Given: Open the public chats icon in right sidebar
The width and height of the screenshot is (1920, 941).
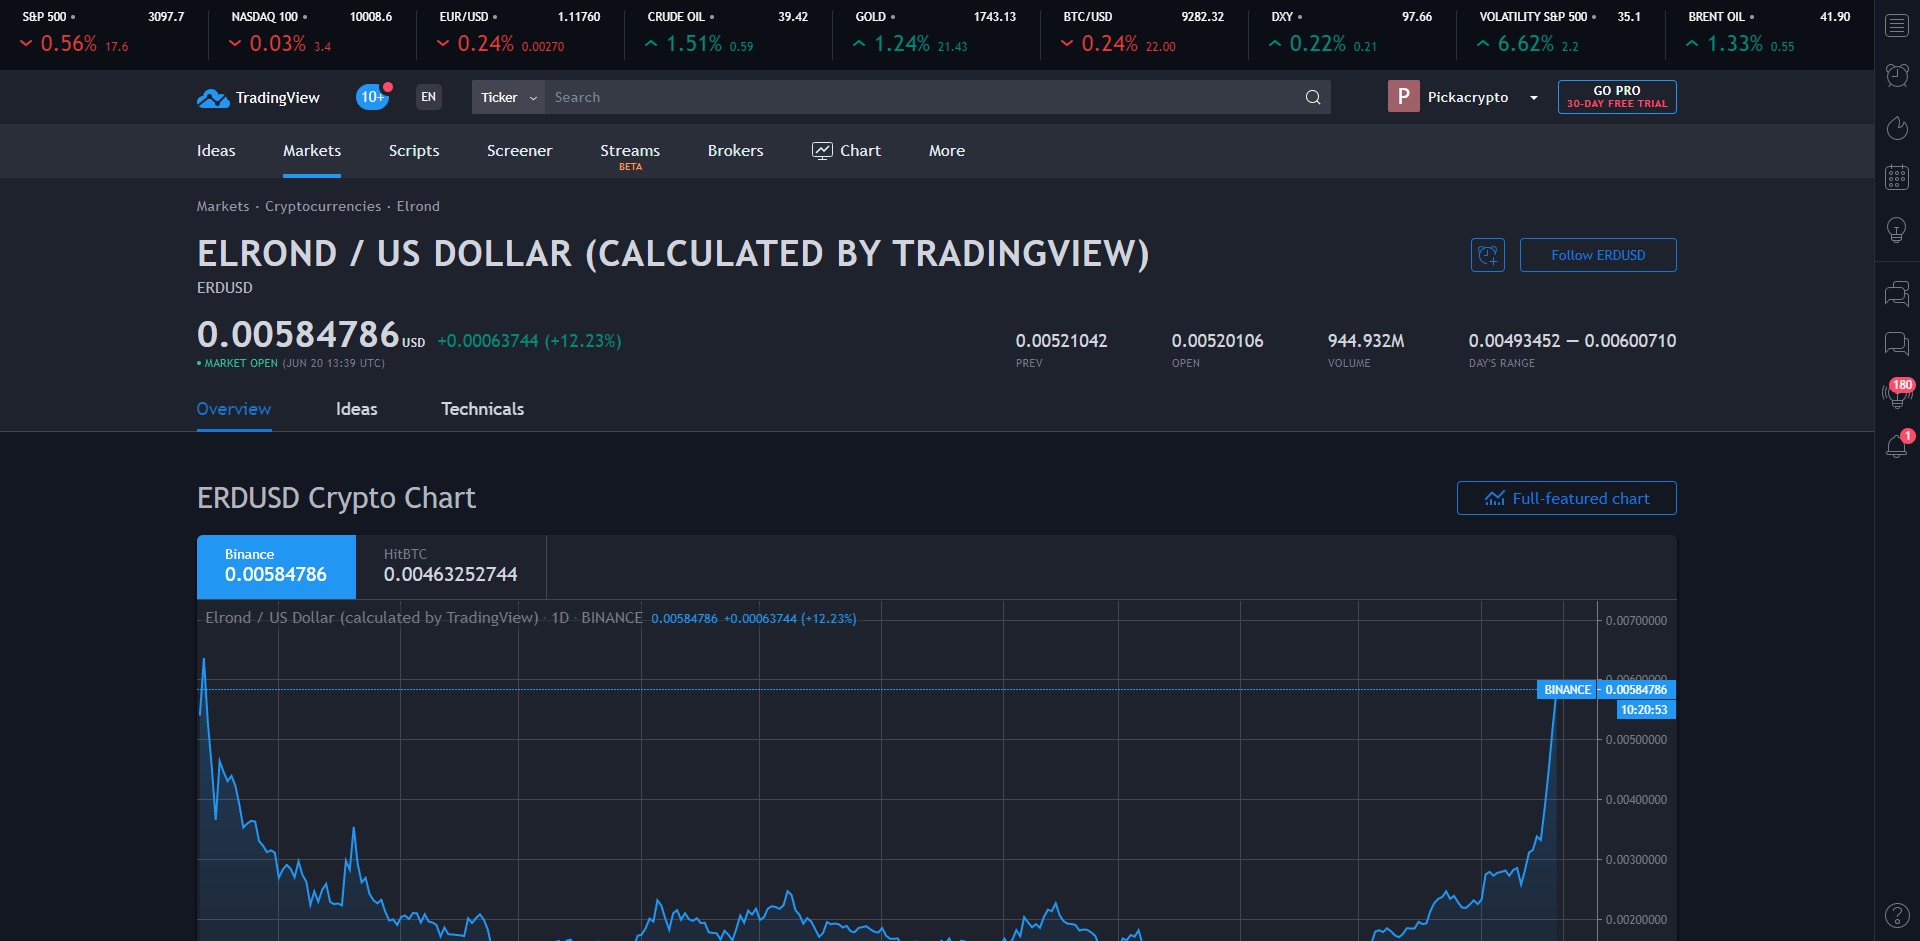Looking at the screenshot, I should pyautogui.click(x=1897, y=293).
